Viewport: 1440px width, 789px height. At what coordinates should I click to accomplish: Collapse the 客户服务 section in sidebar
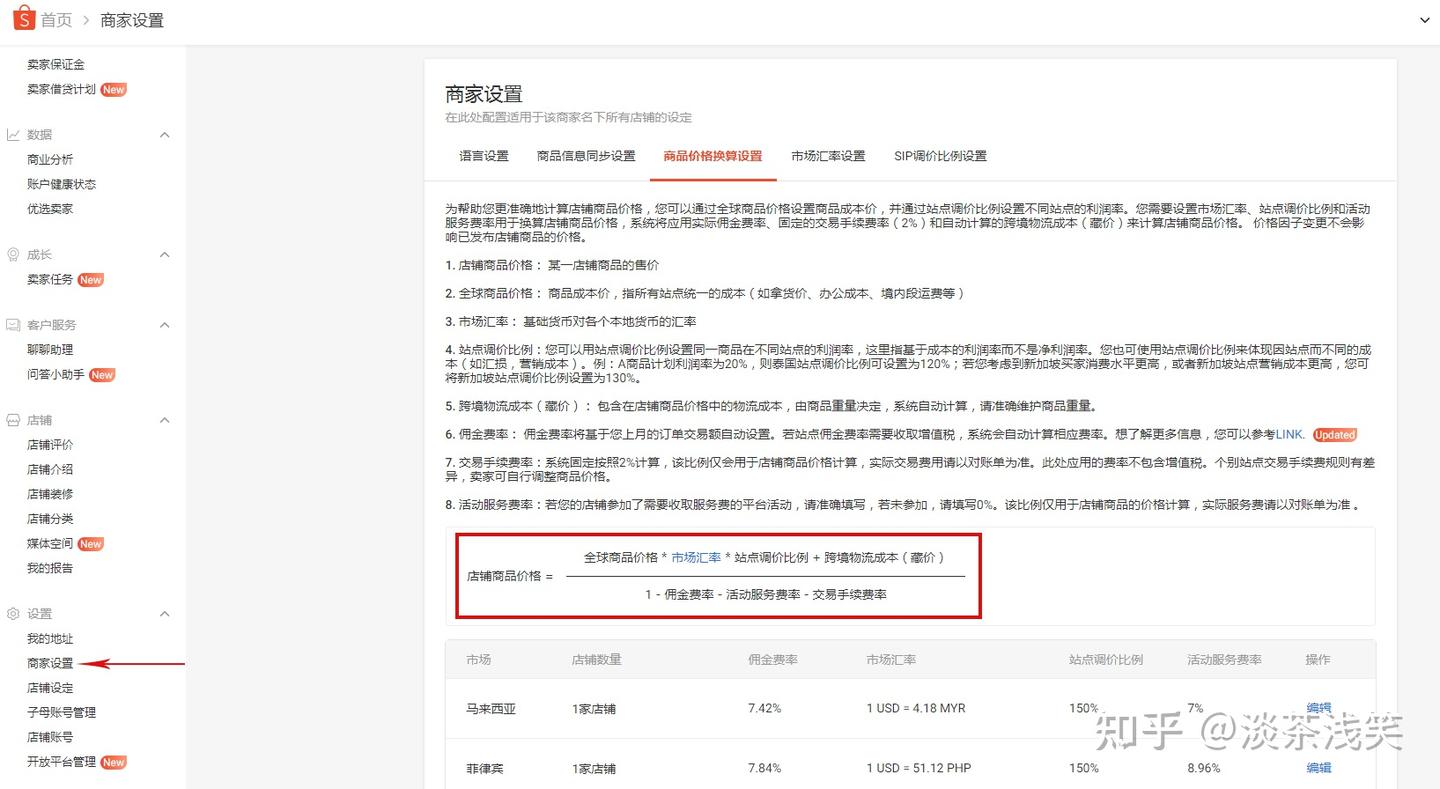tap(164, 324)
